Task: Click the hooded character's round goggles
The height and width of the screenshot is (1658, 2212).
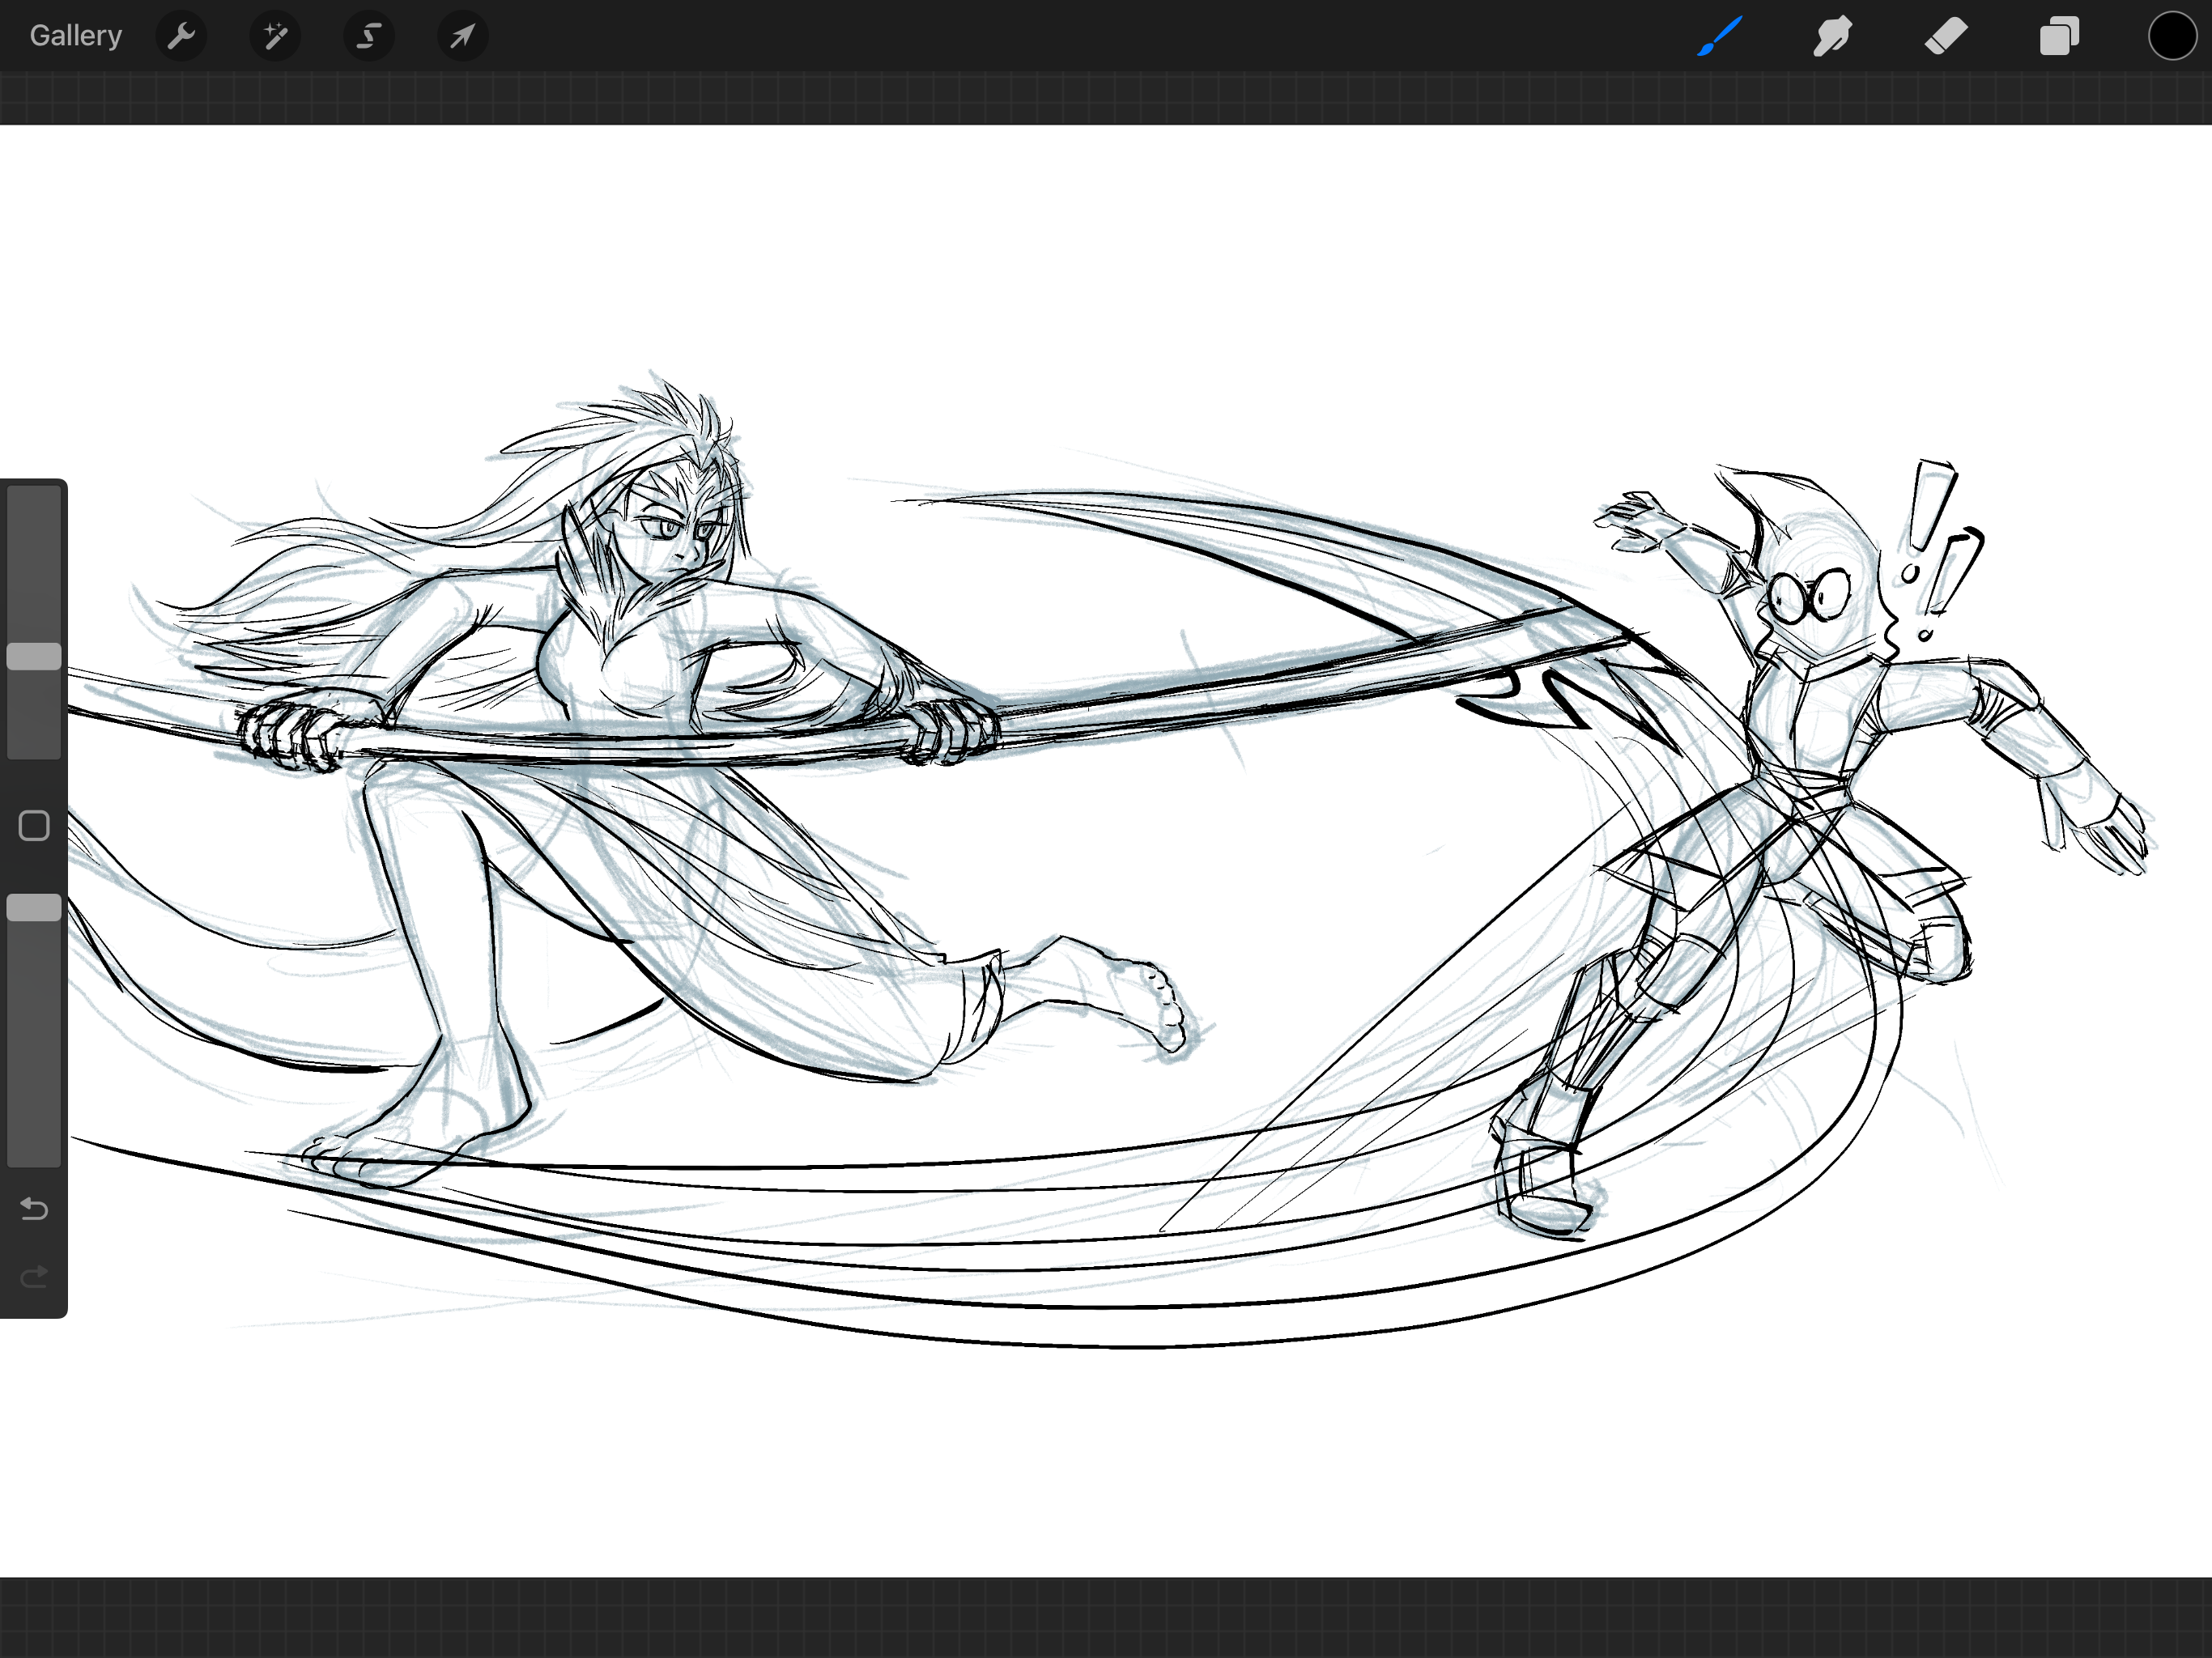Action: [1808, 596]
